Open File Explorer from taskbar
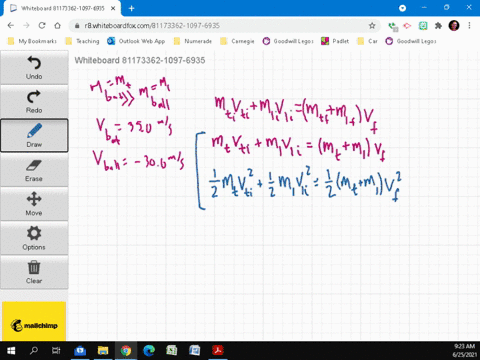This screenshot has height=360, width=480. pos(103,351)
